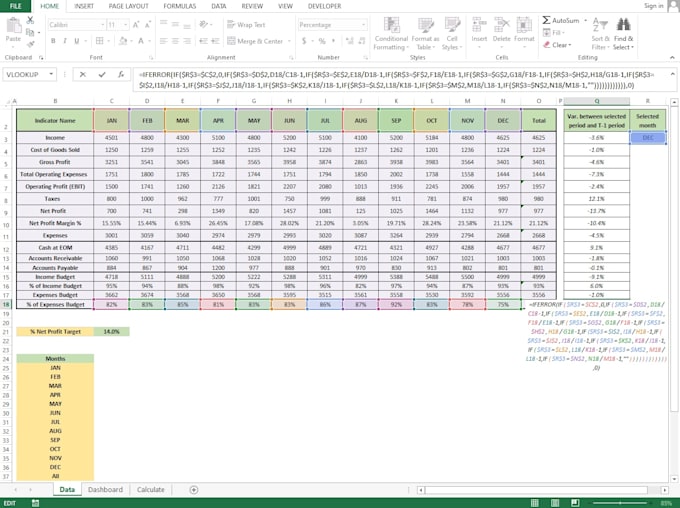Click the AutoSum button

[x=561, y=20]
